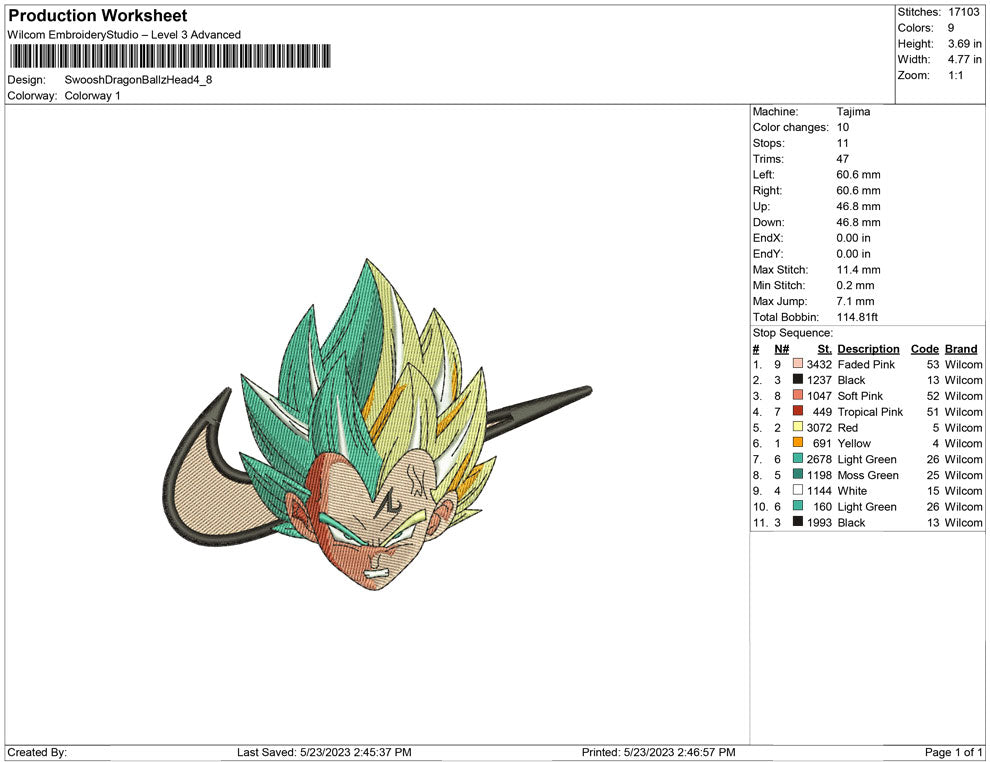990x762 pixels.
Task: Click the Stops value 11
Action: (x=843, y=143)
